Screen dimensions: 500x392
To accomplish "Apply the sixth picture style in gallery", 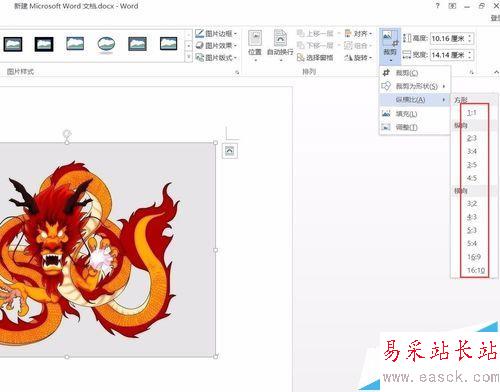I will click(x=169, y=44).
